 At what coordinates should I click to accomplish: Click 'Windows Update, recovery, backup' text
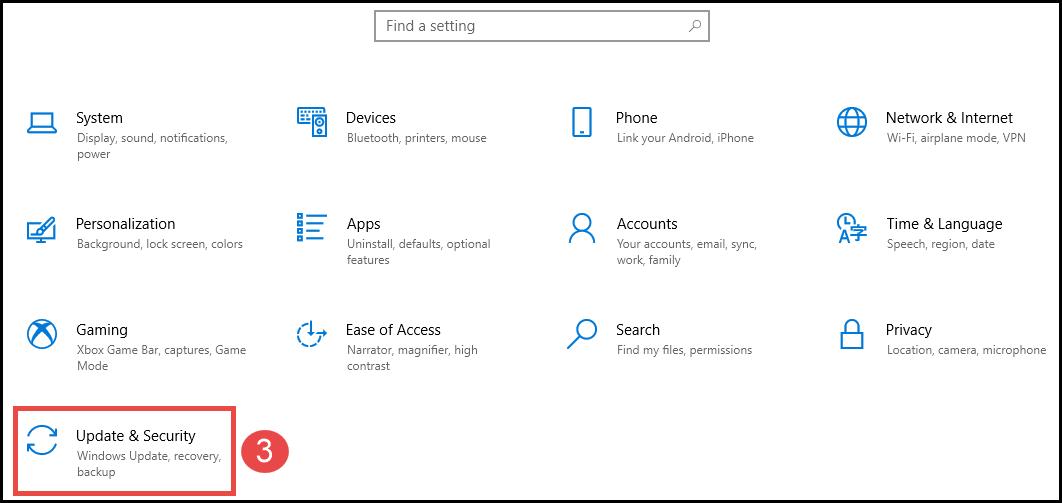point(149,464)
